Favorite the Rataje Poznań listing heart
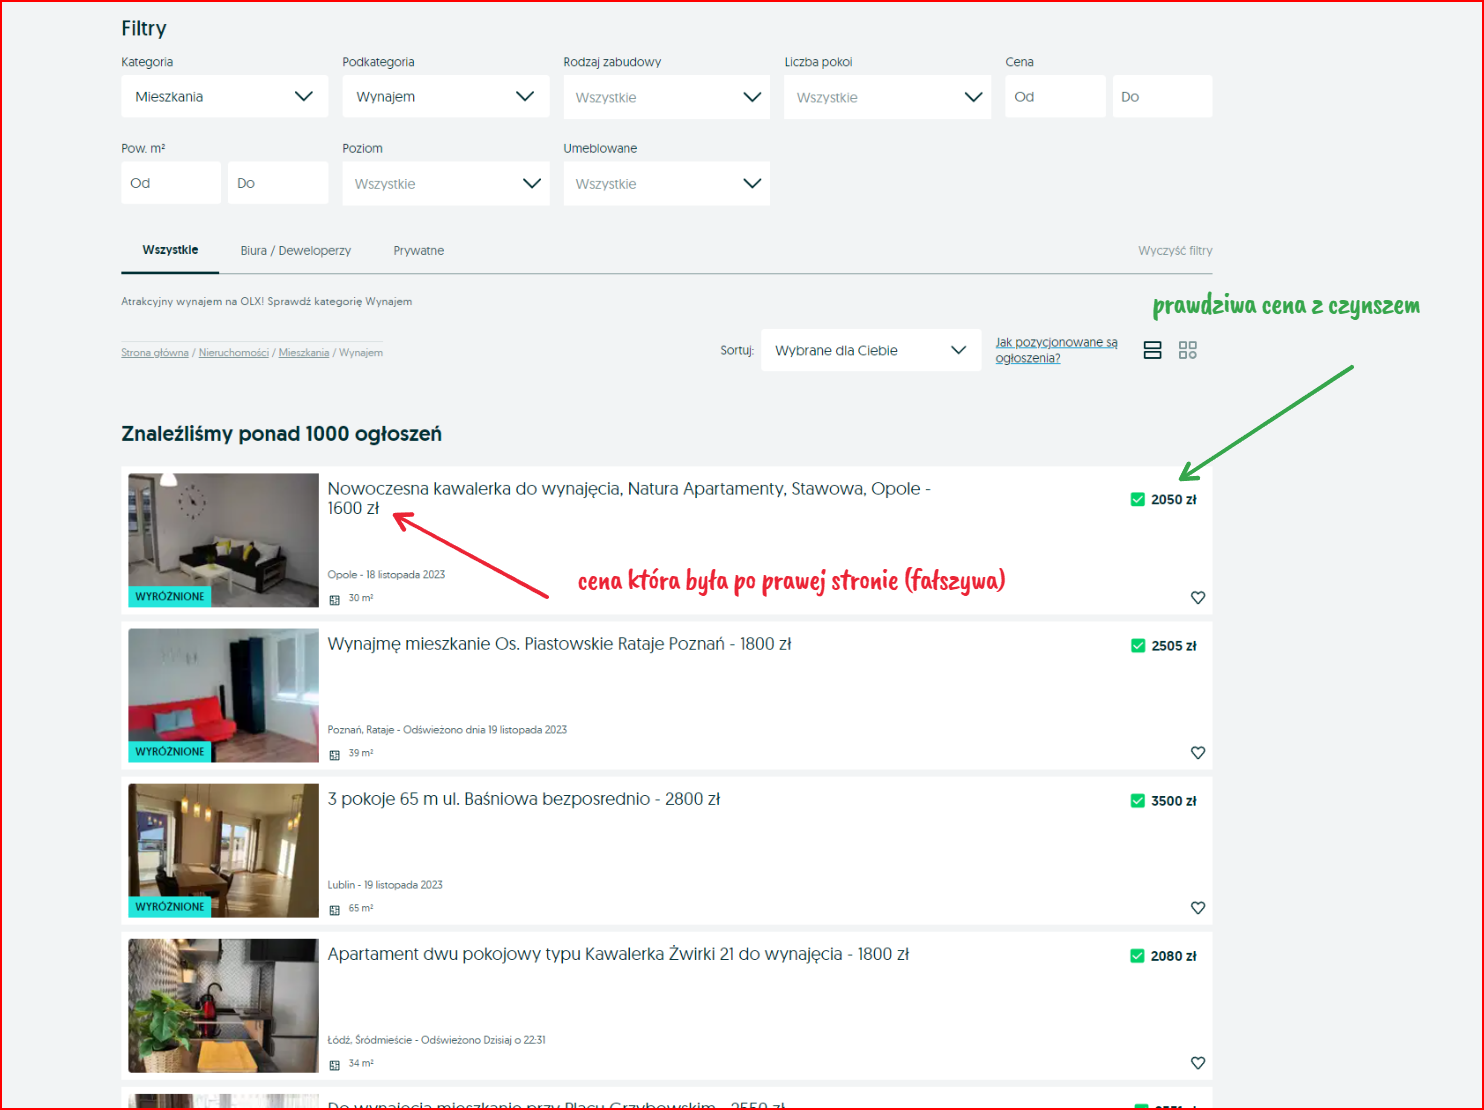This screenshot has width=1484, height=1110. pos(1198,752)
